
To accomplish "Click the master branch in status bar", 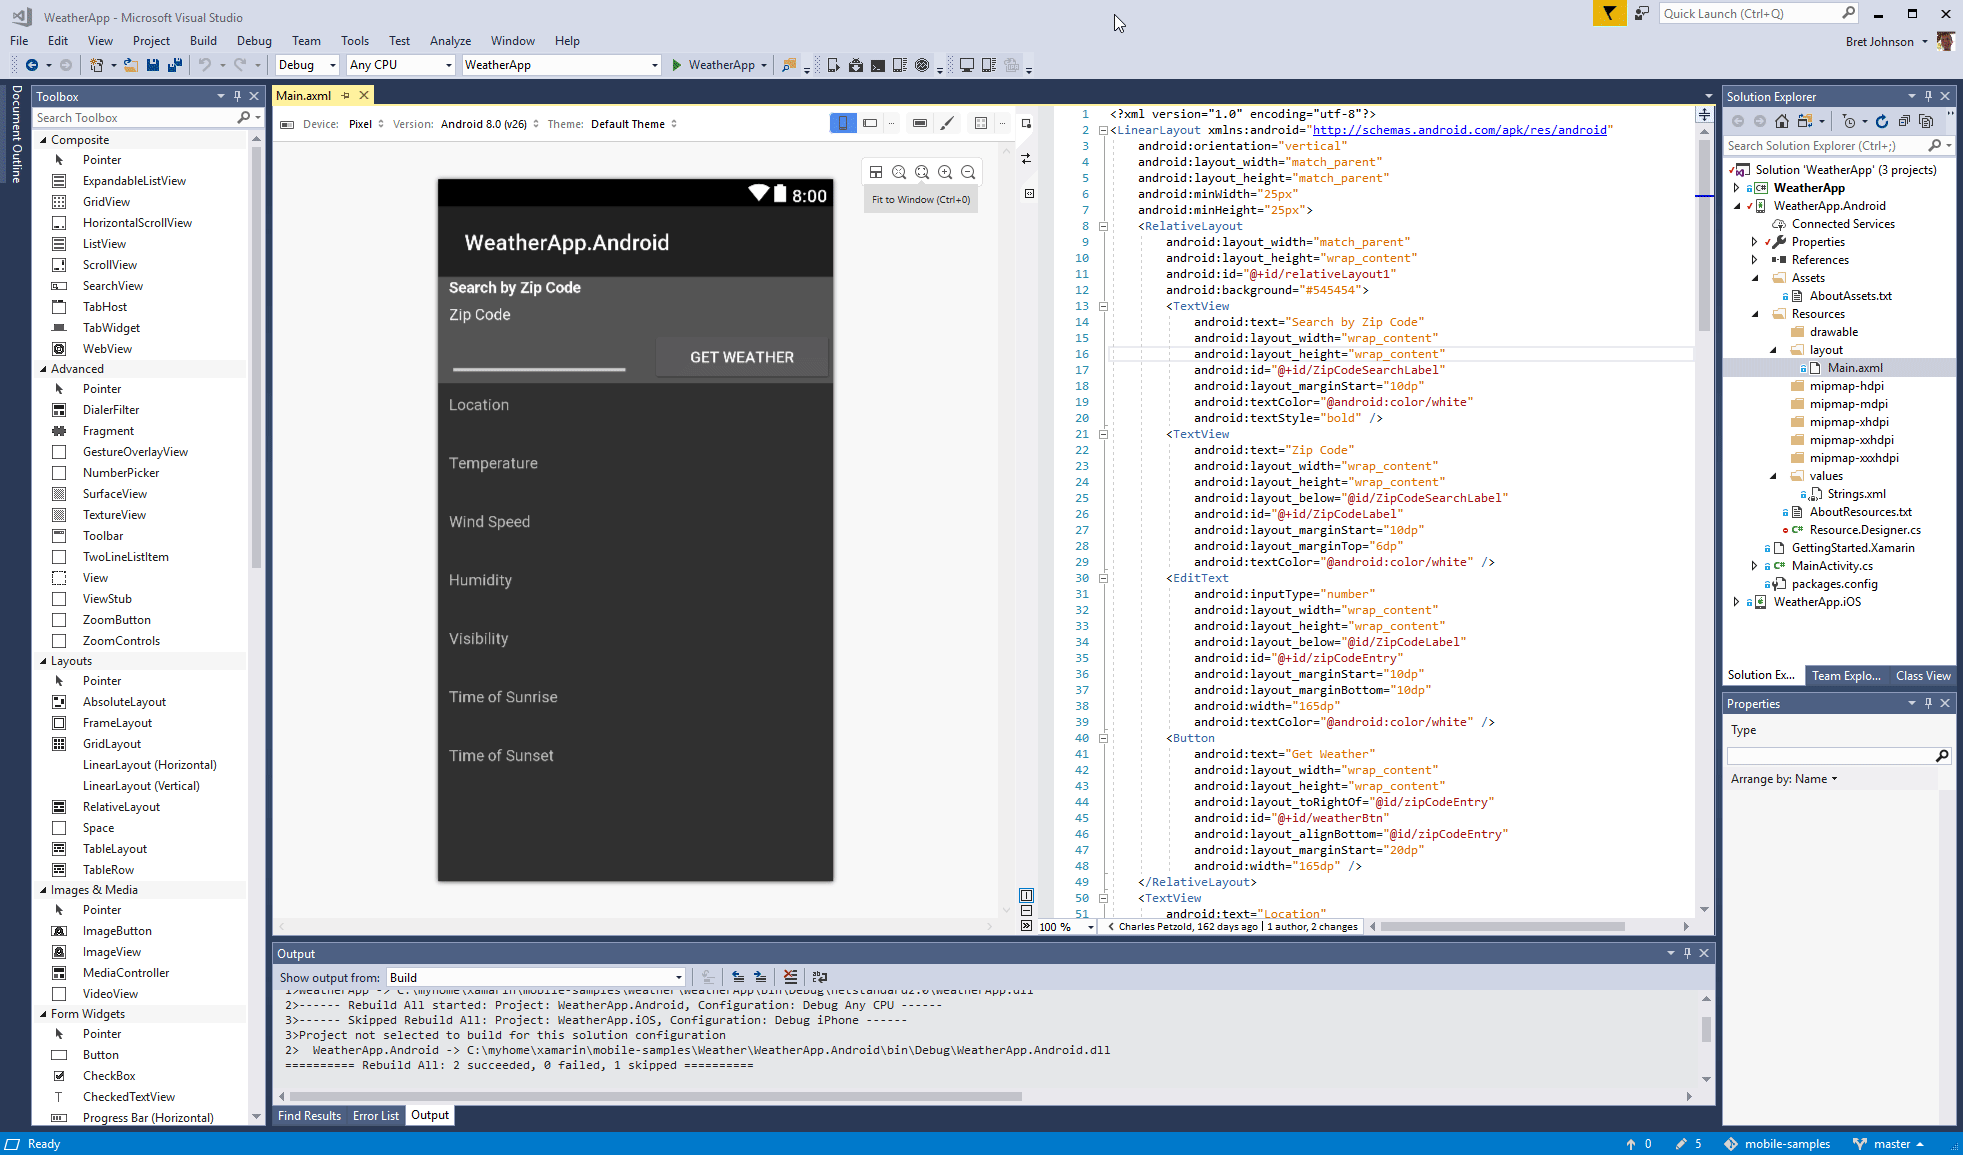I will click(1889, 1144).
